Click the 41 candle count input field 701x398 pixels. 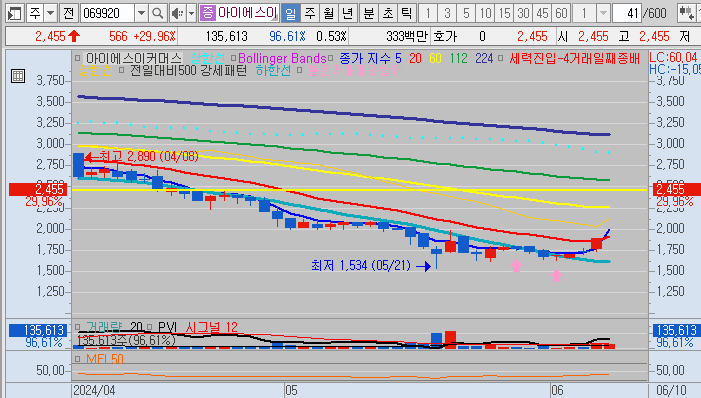click(x=626, y=13)
